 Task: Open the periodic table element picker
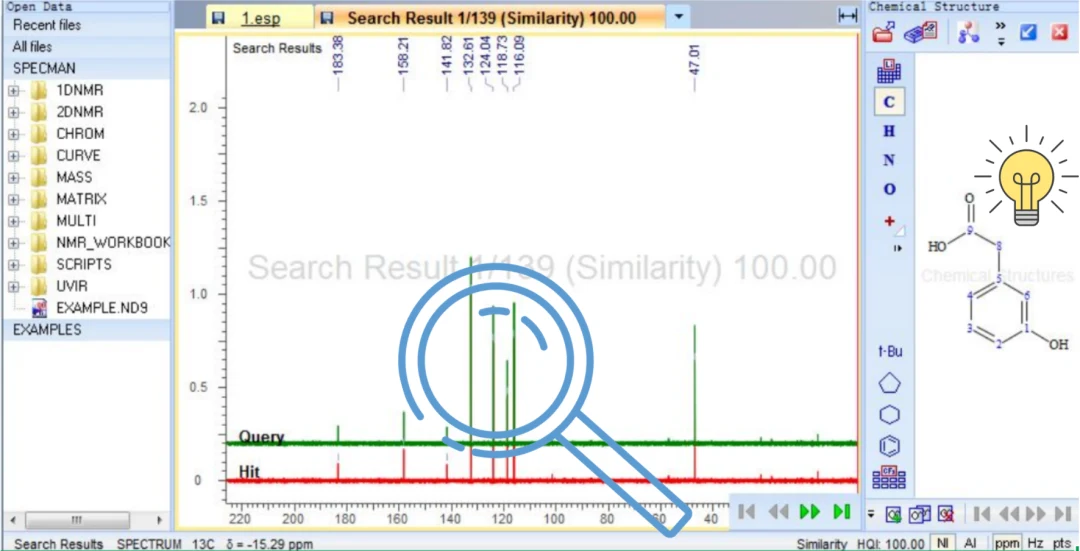tap(889, 71)
